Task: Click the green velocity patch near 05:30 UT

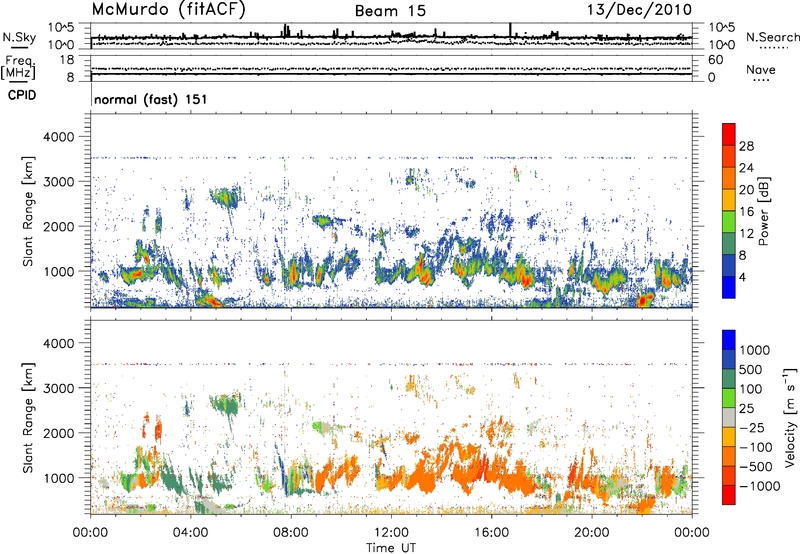Action: click(227, 405)
